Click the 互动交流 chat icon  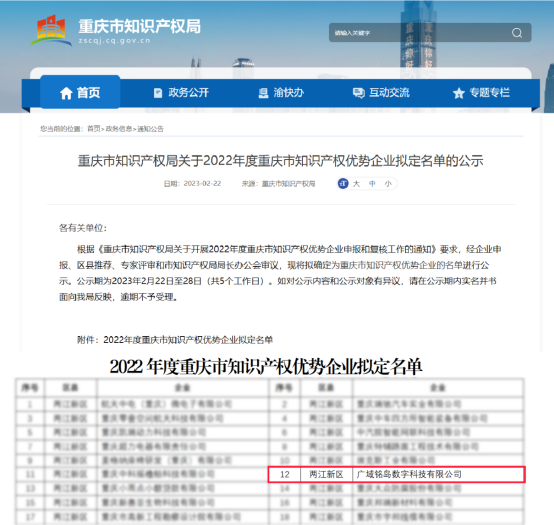pyautogui.click(x=359, y=93)
